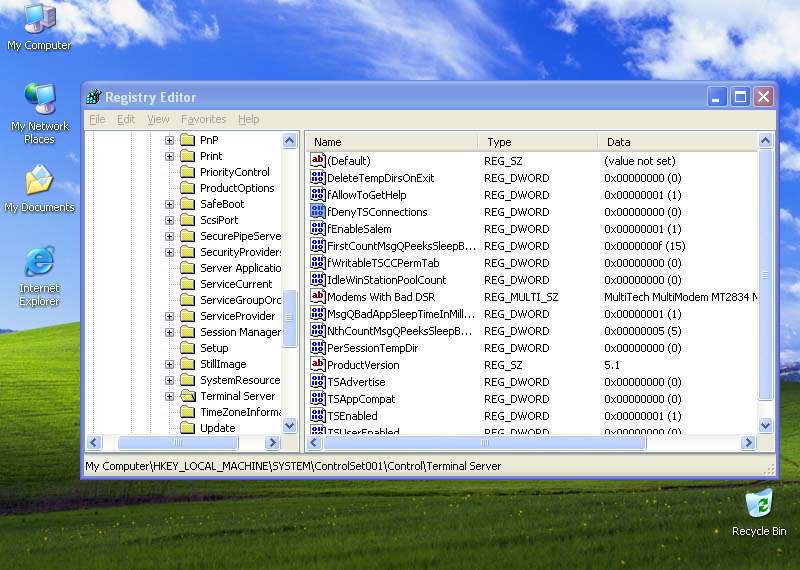800x570 pixels.
Task: Open the File menu
Action: tap(97, 119)
